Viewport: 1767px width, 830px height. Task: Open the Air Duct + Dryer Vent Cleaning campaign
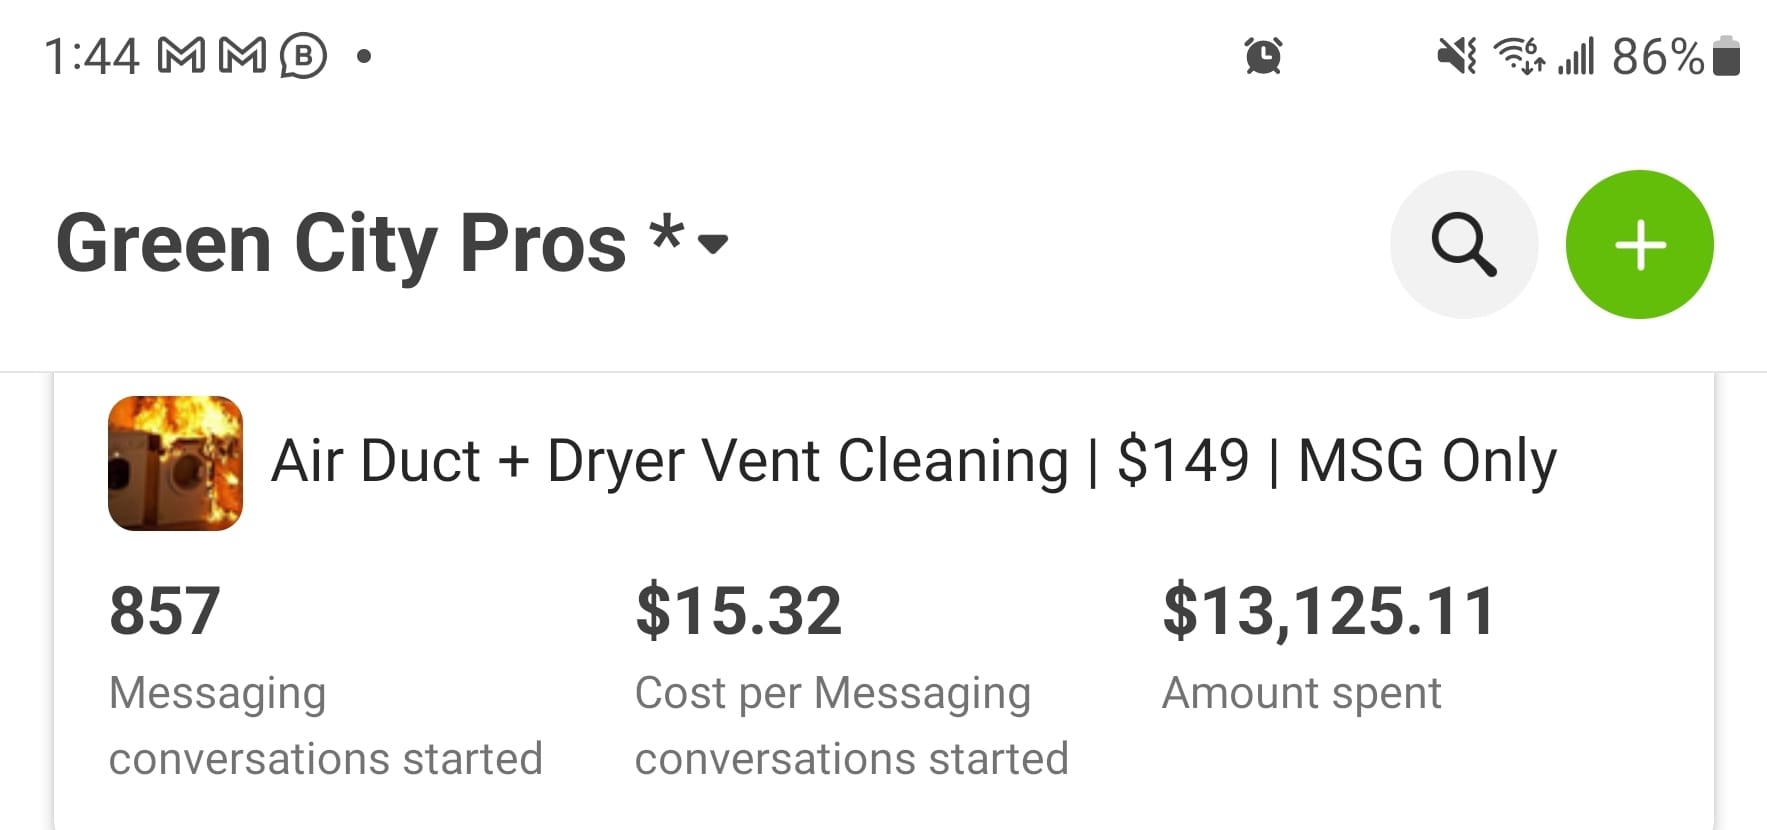pyautogui.click(x=913, y=462)
